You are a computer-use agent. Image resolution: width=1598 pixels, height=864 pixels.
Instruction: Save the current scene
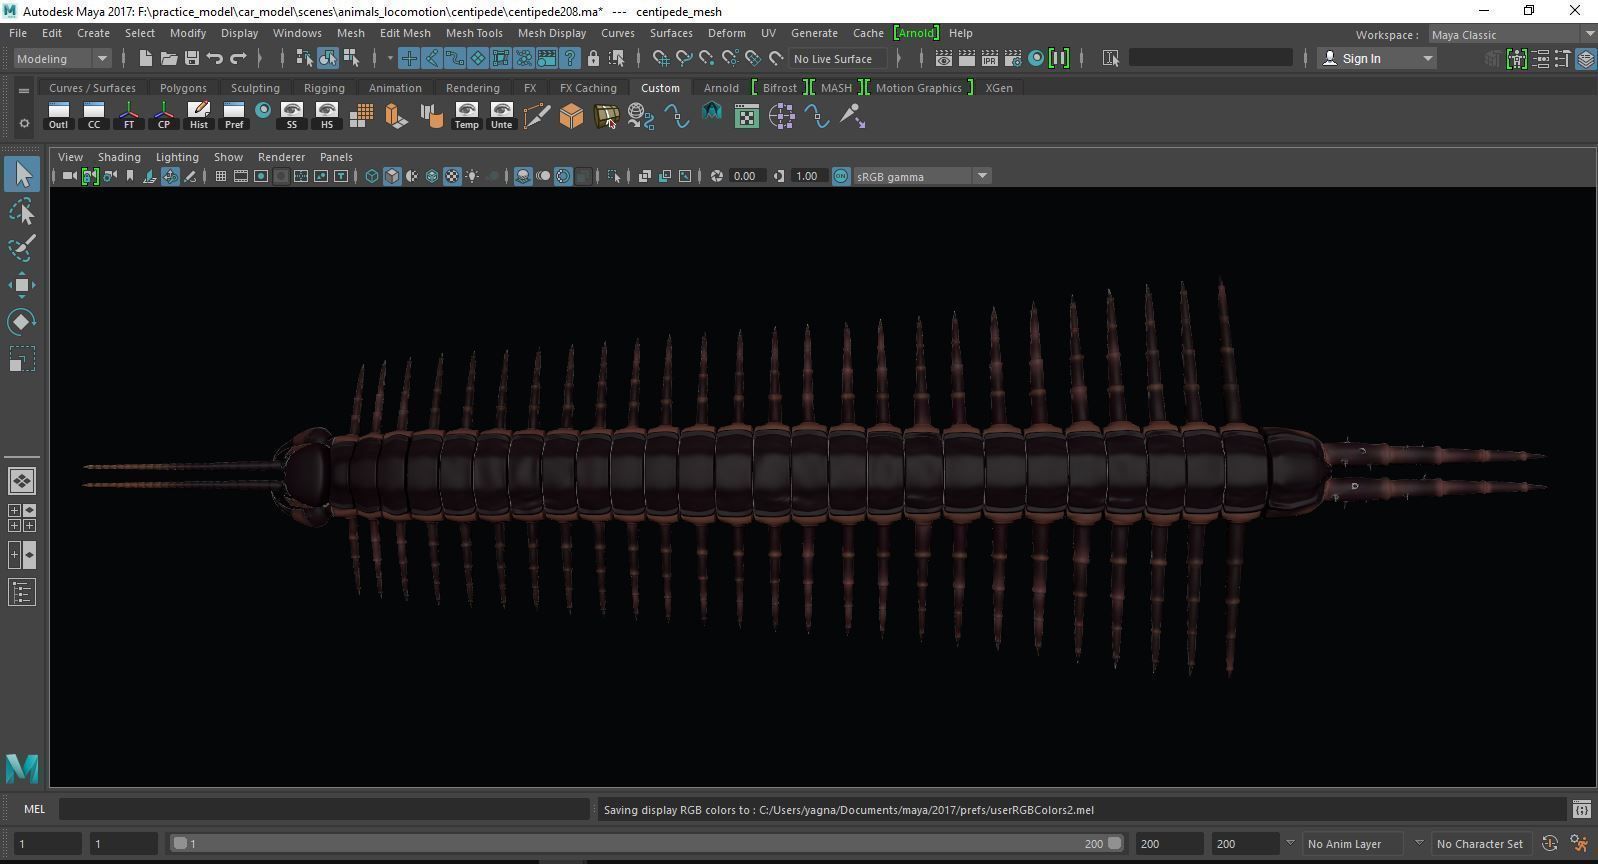tap(191, 58)
